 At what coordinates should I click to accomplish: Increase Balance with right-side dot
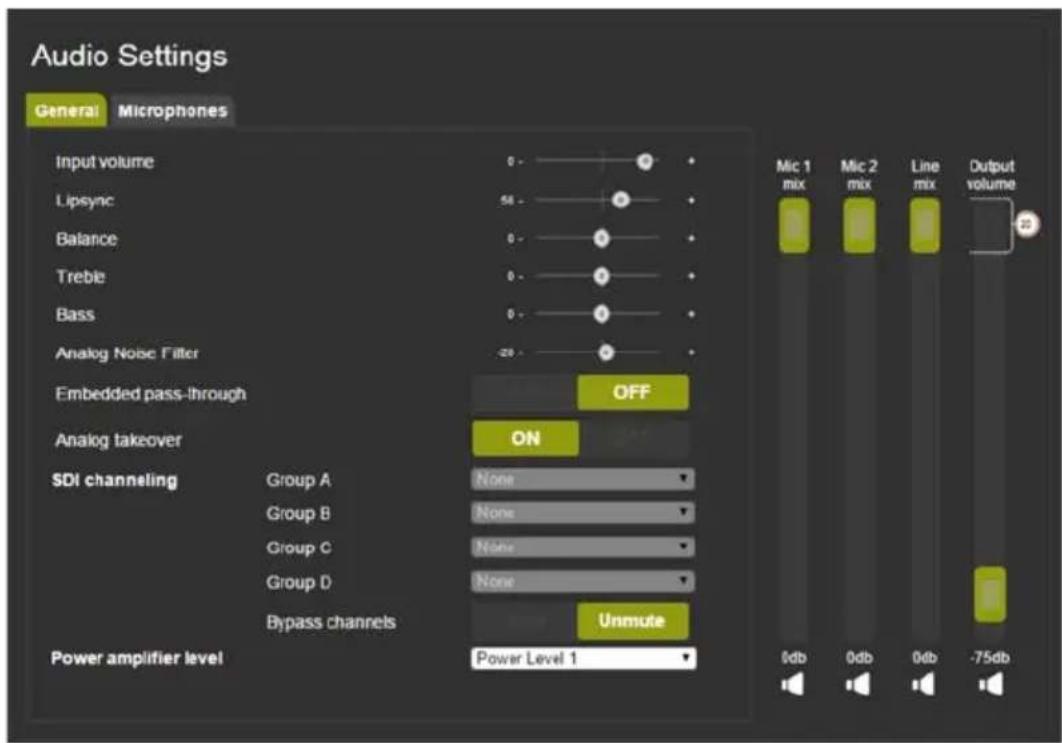(x=692, y=238)
